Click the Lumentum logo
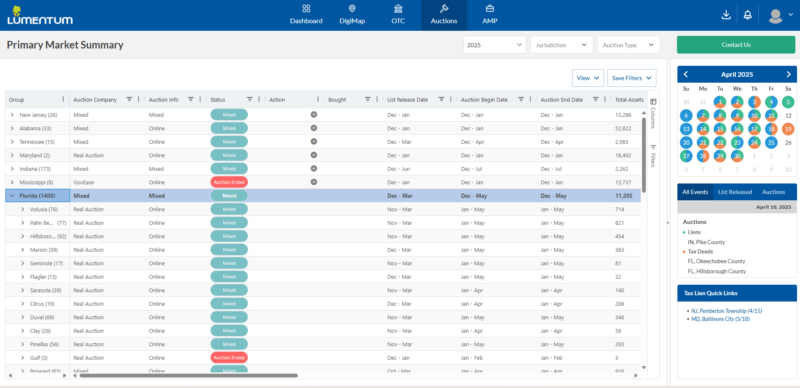Screen dimensions: 800x388 tap(40, 15)
